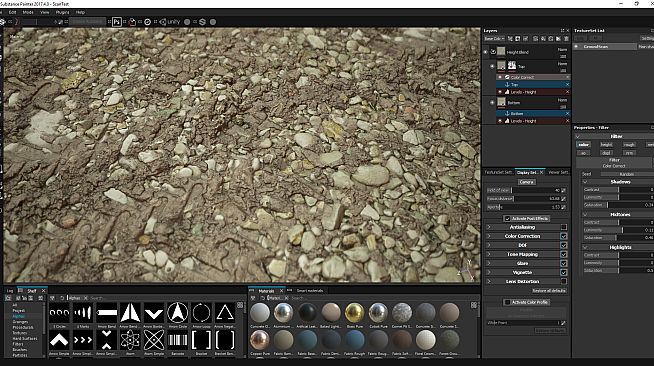Enable the Antialiasing checkbox
654x366 pixels.
pos(563,227)
